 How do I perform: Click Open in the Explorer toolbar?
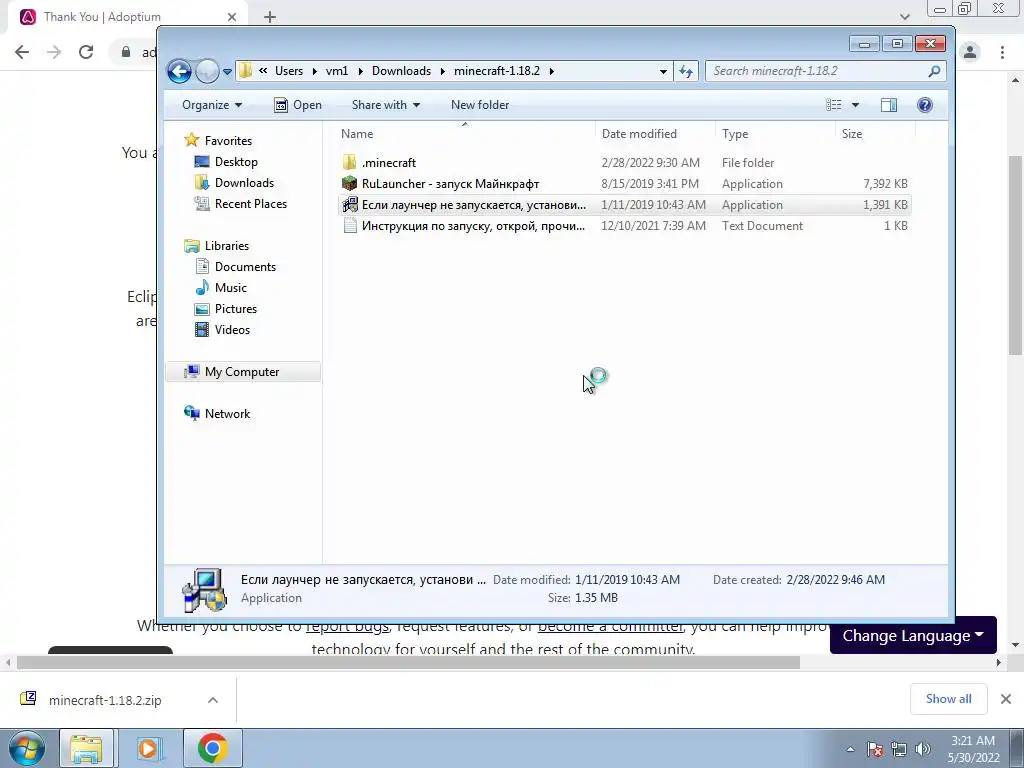[x=298, y=105]
